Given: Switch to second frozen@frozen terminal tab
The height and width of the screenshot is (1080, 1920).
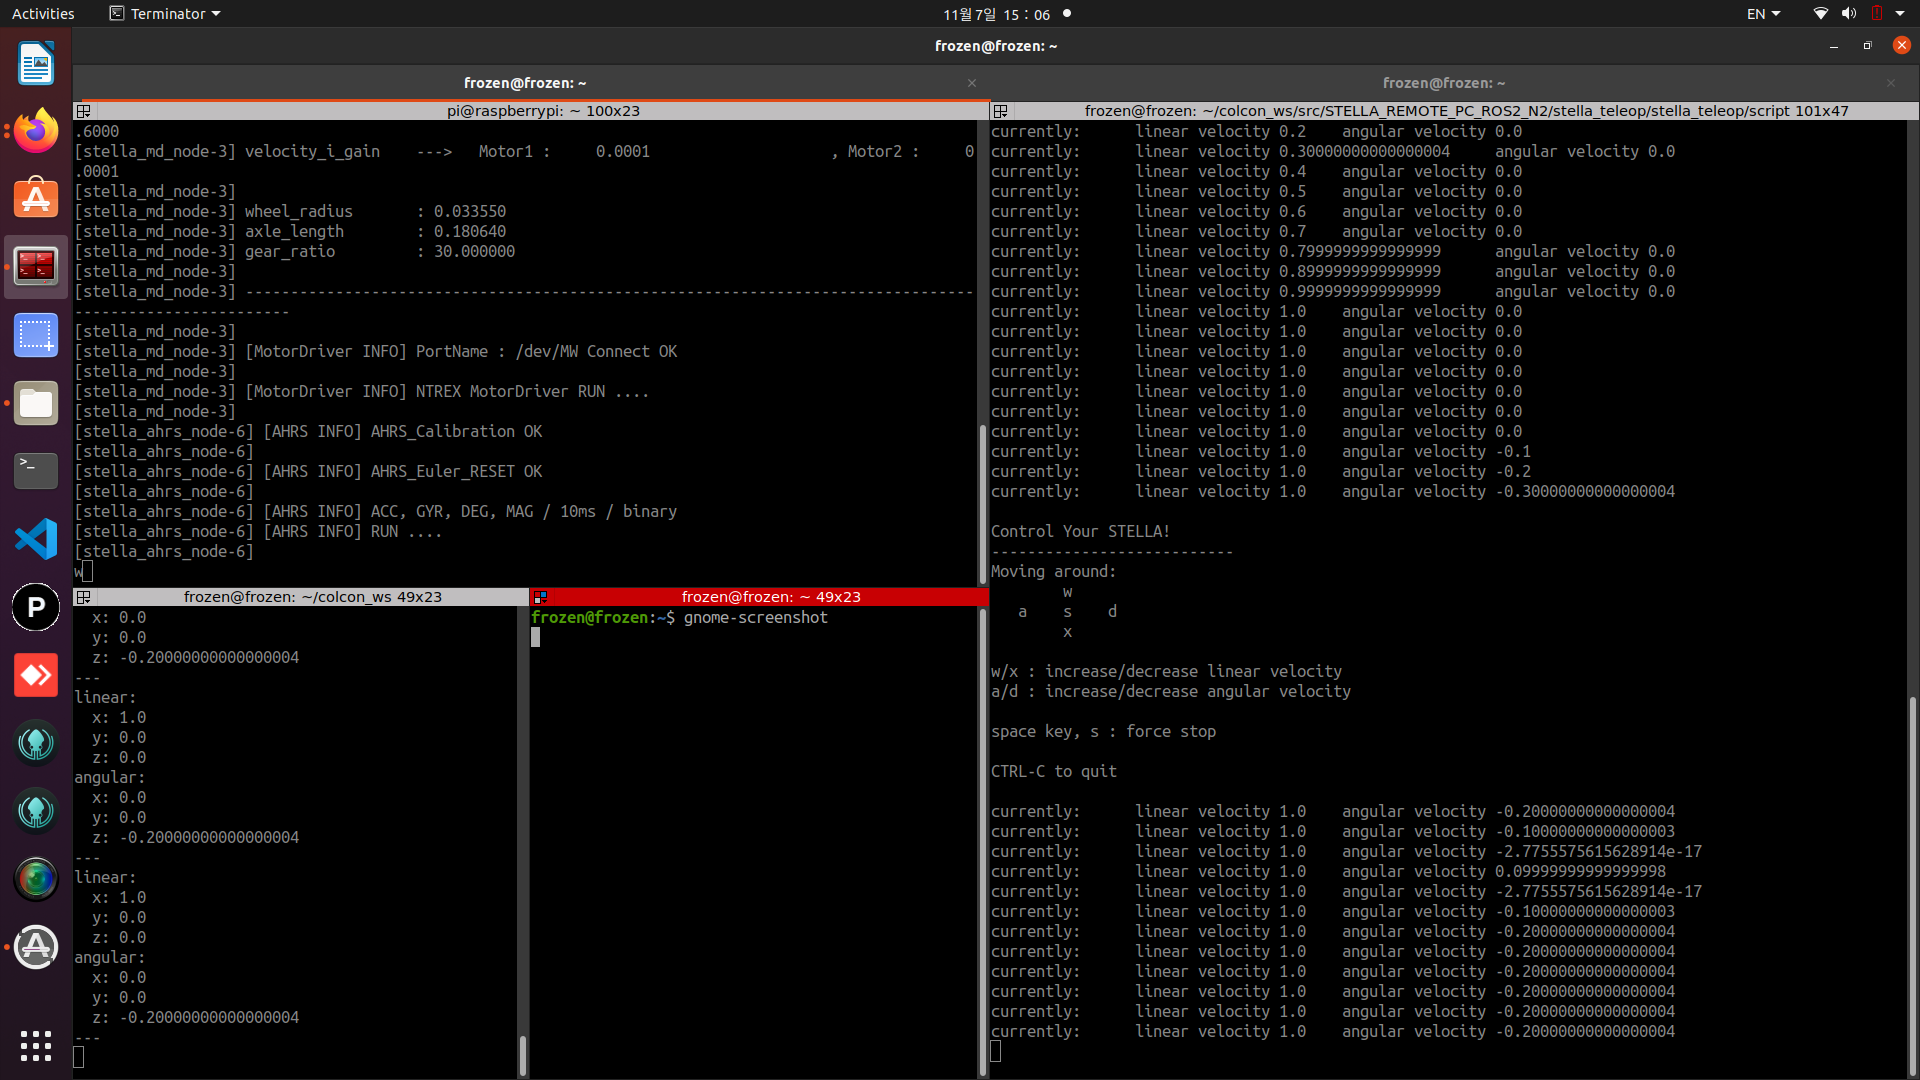Looking at the screenshot, I should pyautogui.click(x=1443, y=83).
